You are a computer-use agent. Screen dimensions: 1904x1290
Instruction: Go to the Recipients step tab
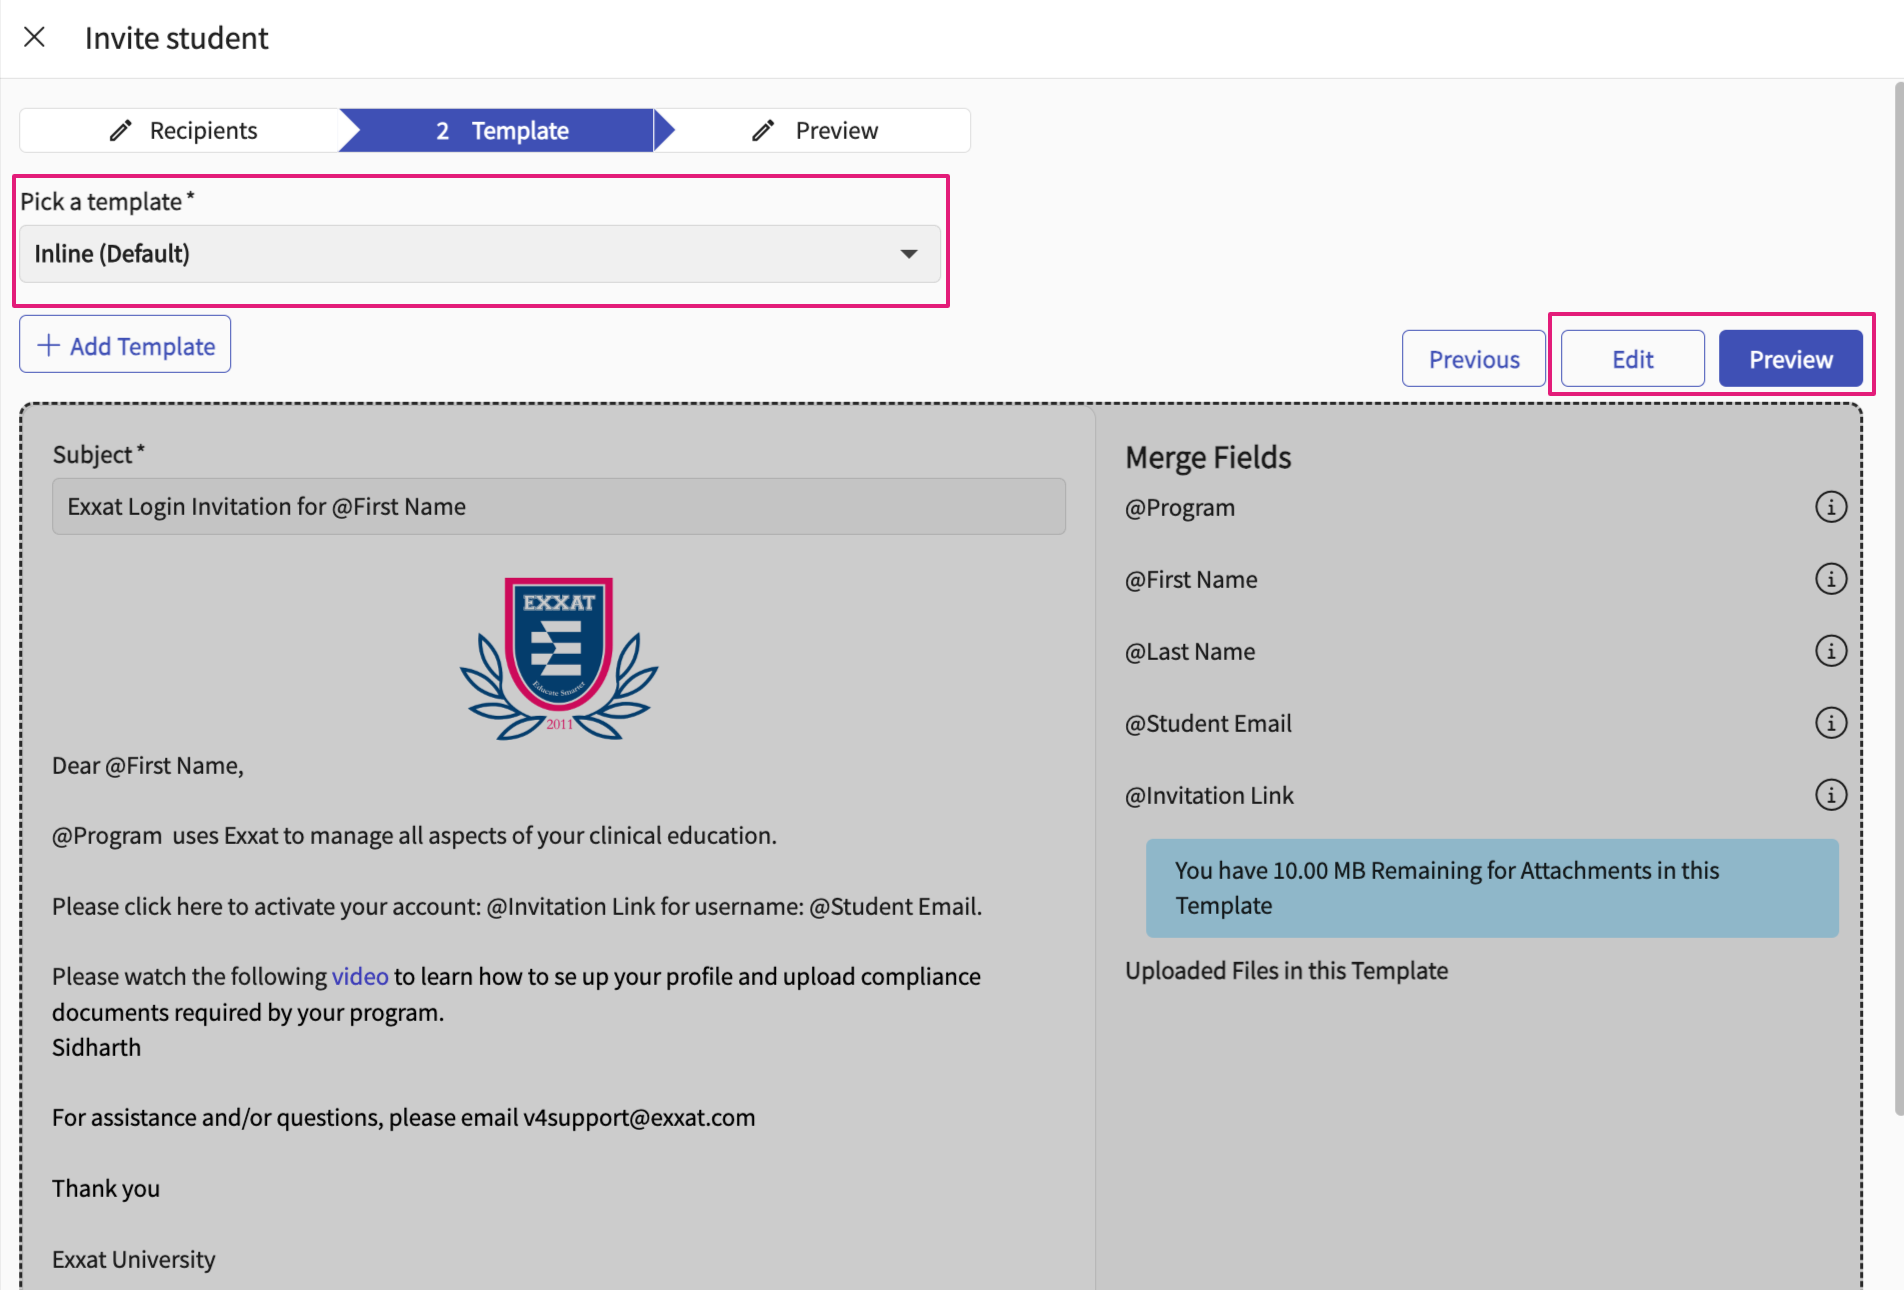pyautogui.click(x=185, y=131)
